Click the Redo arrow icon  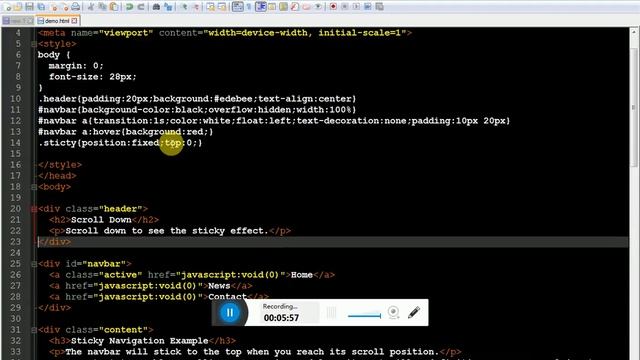point(141,7)
